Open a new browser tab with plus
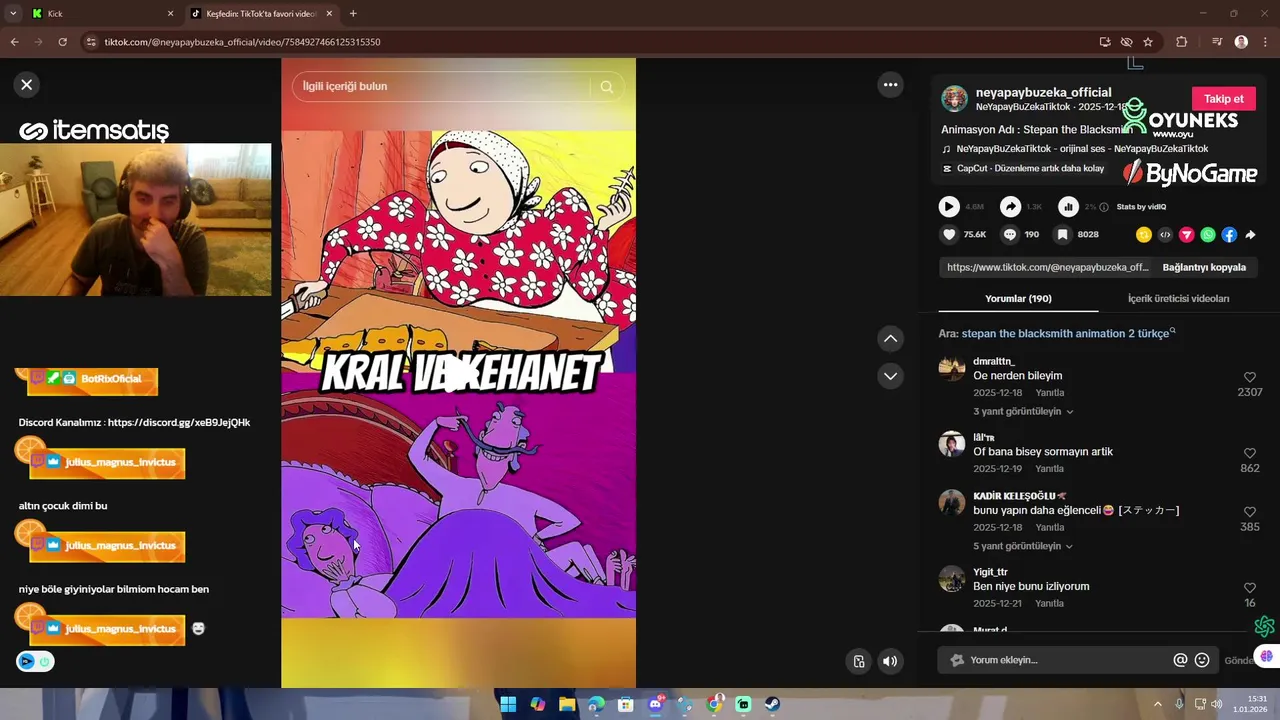 [x=353, y=14]
